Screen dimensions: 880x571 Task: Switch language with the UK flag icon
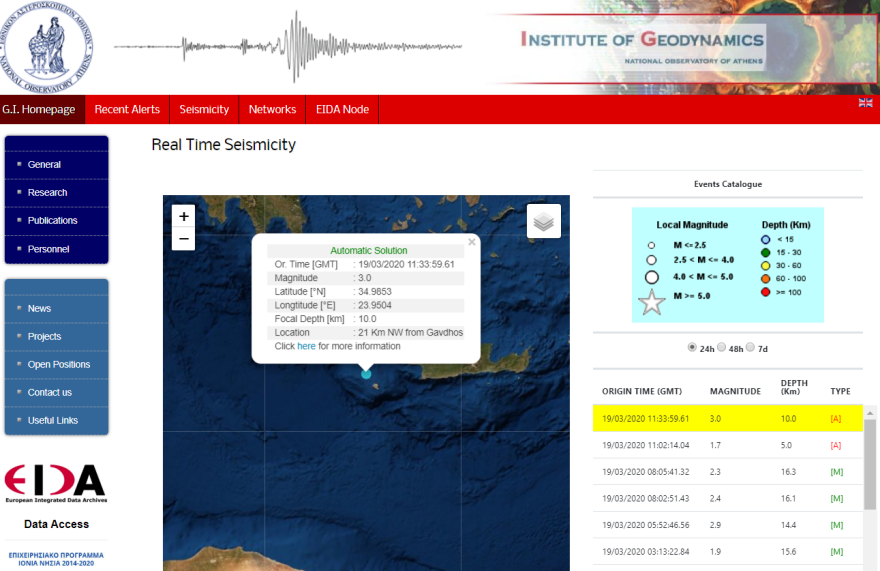[x=865, y=103]
